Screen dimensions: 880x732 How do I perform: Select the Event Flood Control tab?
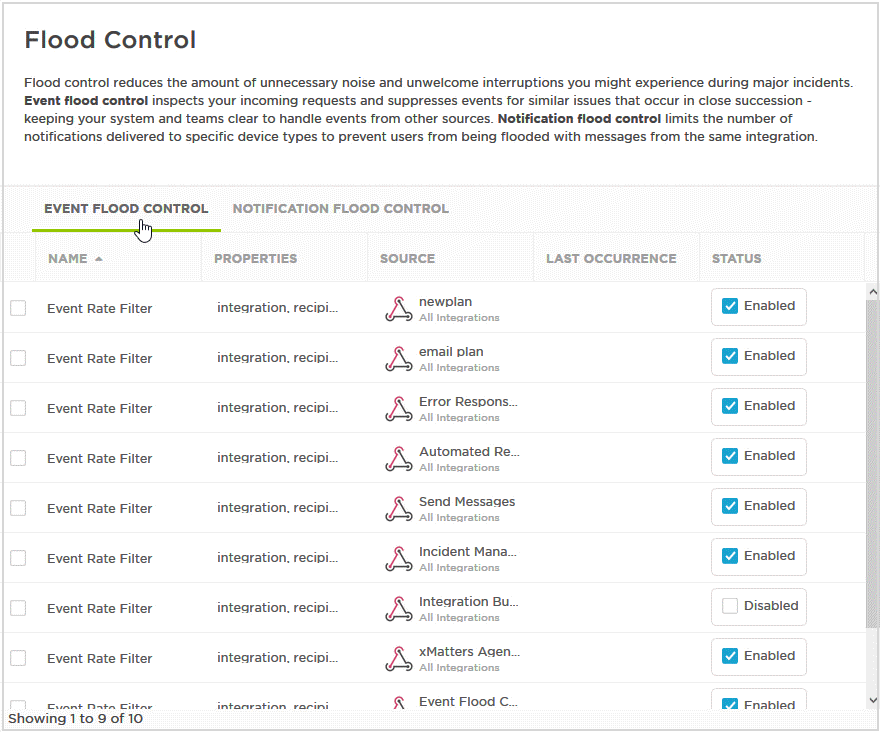(x=126, y=208)
